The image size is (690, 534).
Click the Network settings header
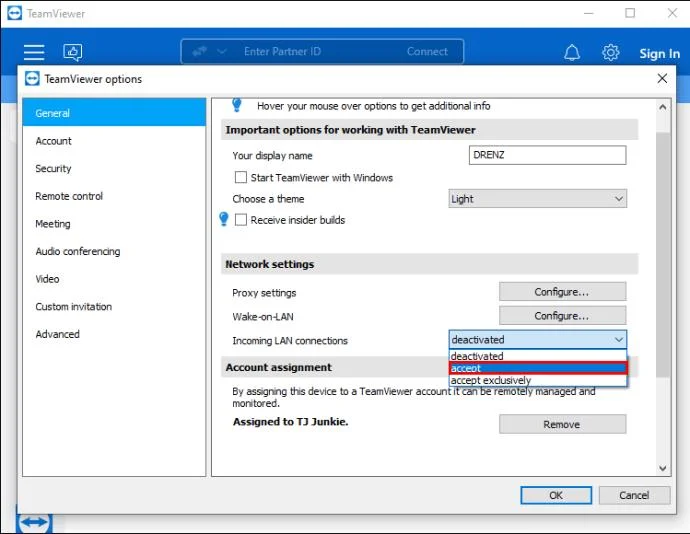(429, 264)
